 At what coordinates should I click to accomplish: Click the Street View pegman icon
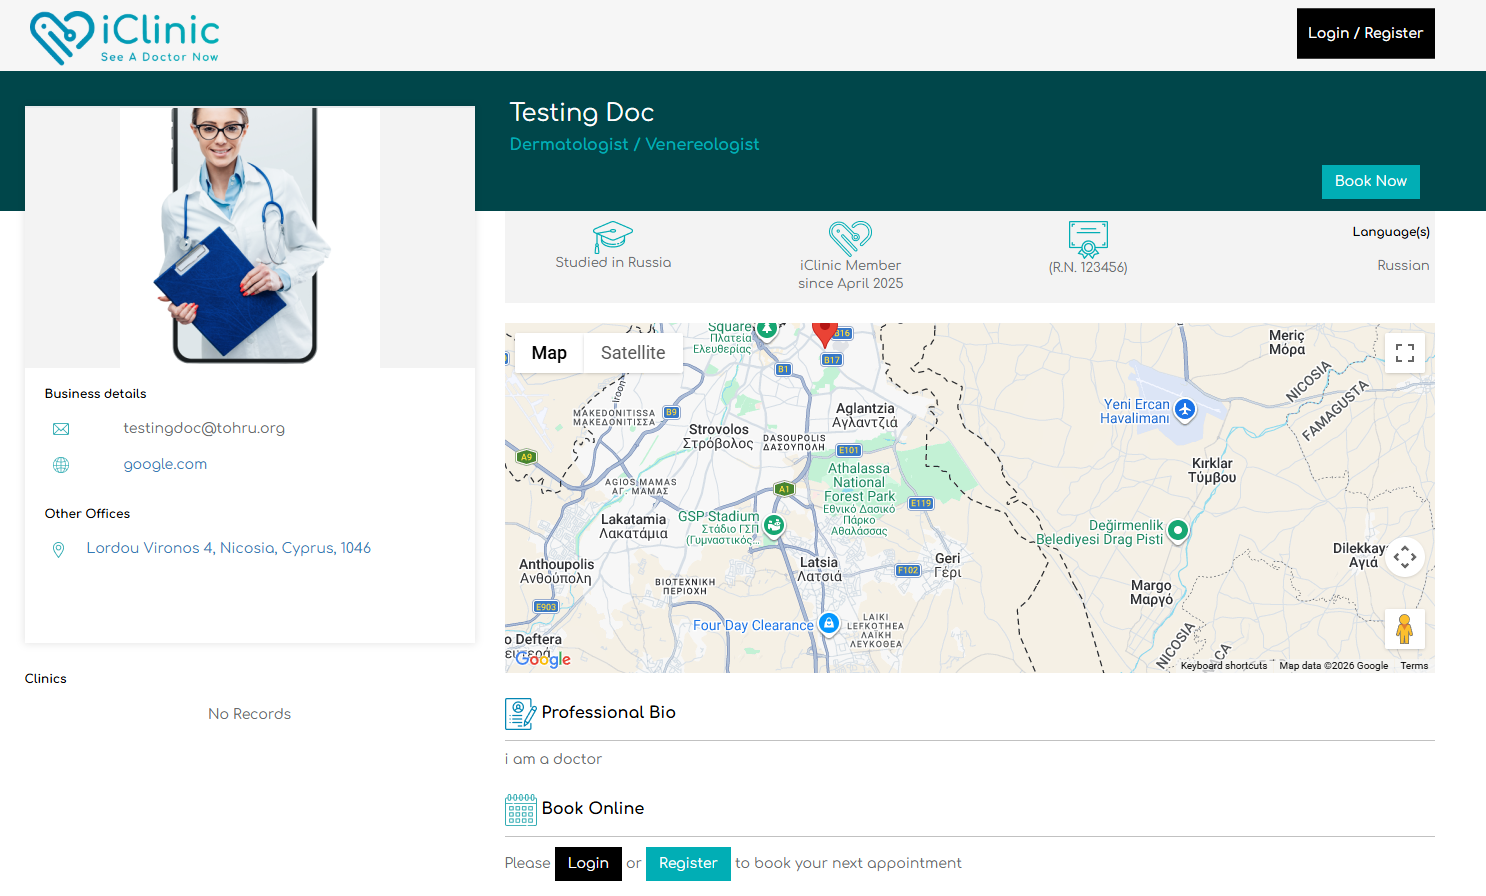pos(1404,629)
